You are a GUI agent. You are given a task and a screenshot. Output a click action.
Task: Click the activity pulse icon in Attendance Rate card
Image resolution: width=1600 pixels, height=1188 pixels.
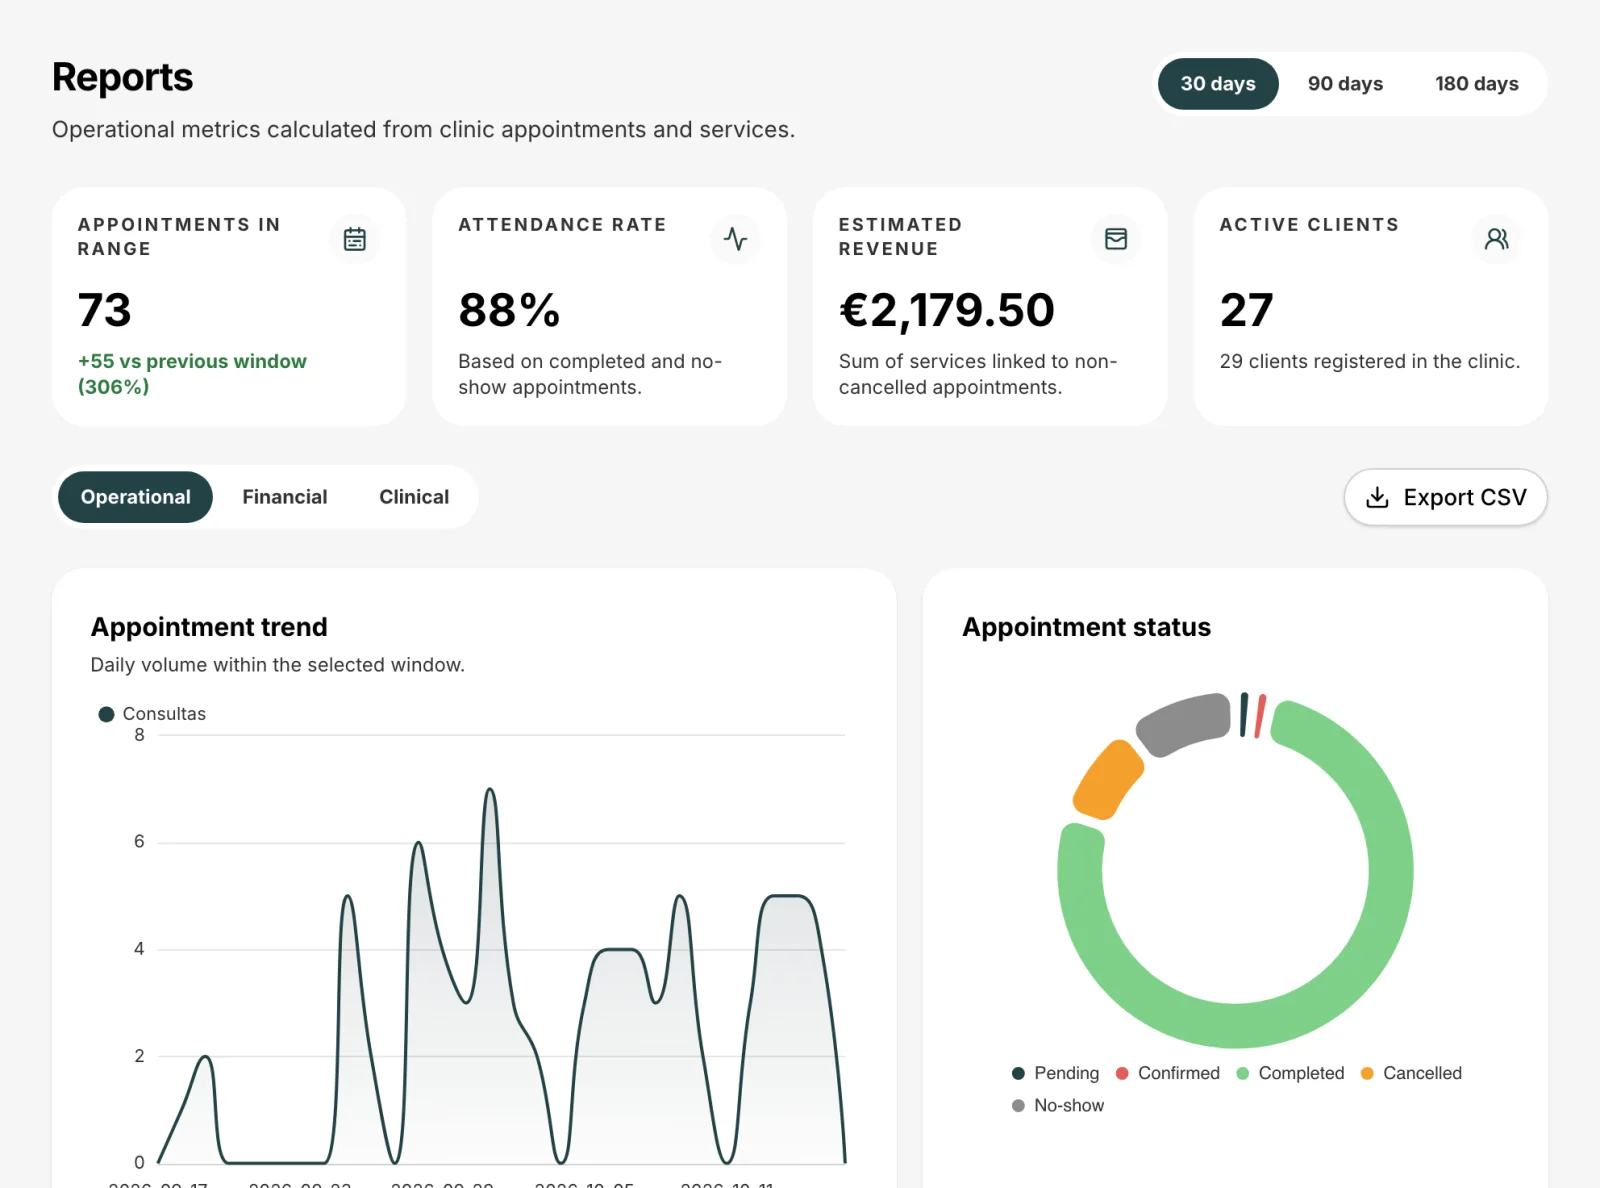click(736, 239)
